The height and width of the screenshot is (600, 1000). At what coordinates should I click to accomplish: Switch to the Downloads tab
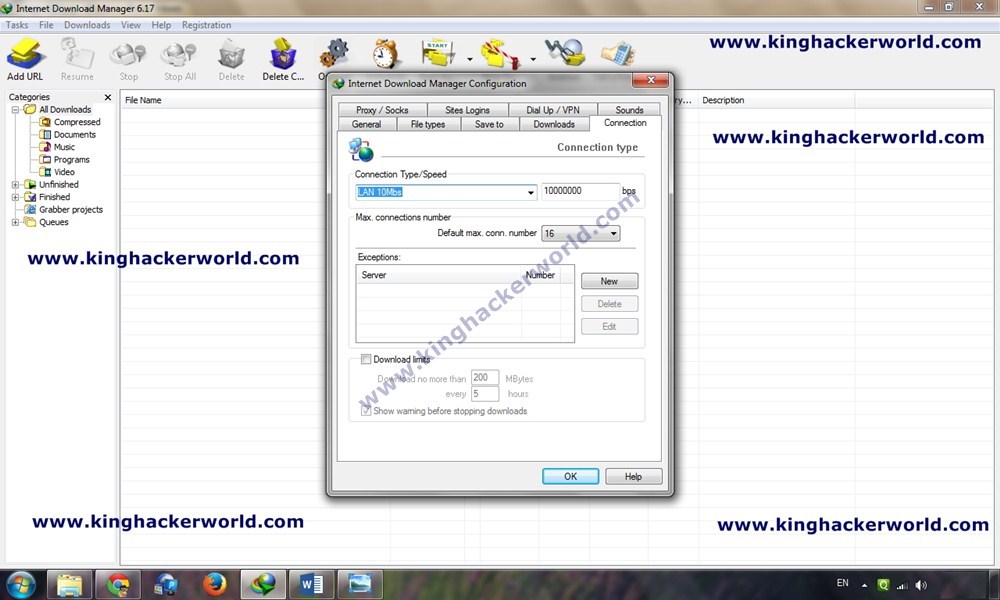pos(554,124)
